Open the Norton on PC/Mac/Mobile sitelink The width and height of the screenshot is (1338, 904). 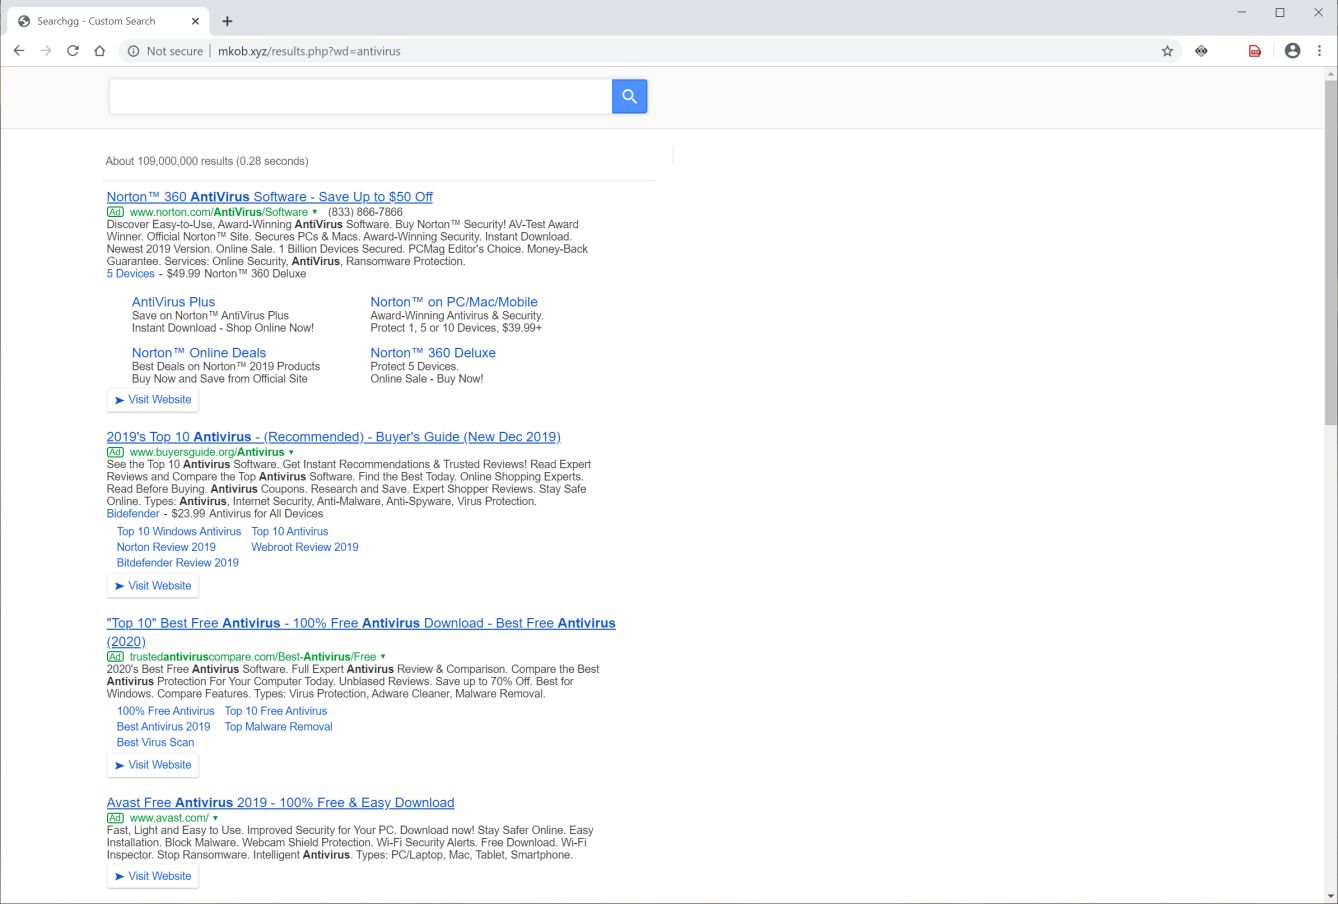point(454,302)
